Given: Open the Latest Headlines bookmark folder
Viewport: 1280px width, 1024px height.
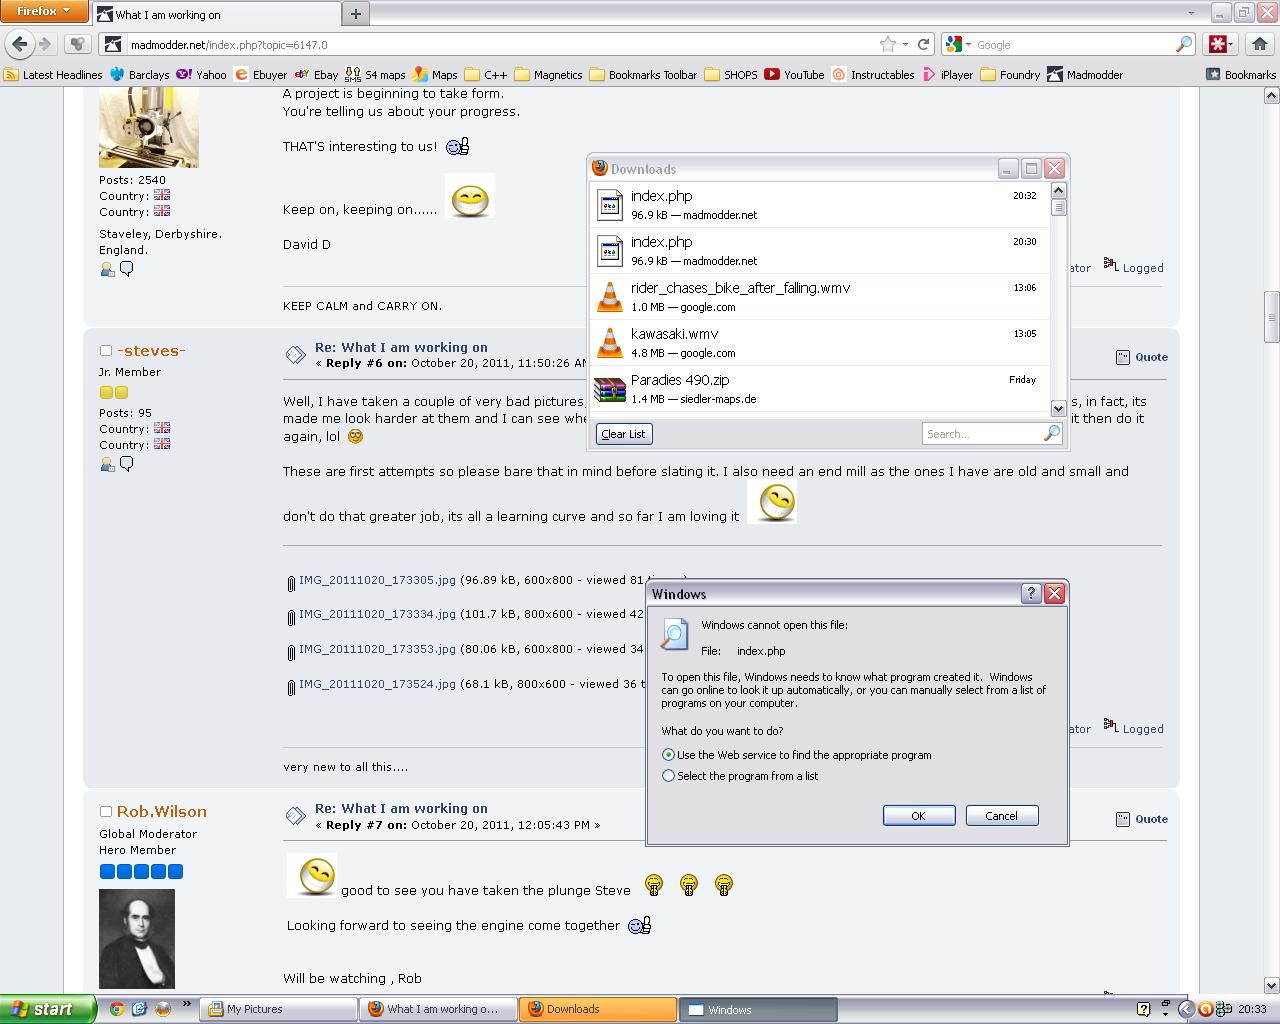Looking at the screenshot, I should [x=53, y=74].
